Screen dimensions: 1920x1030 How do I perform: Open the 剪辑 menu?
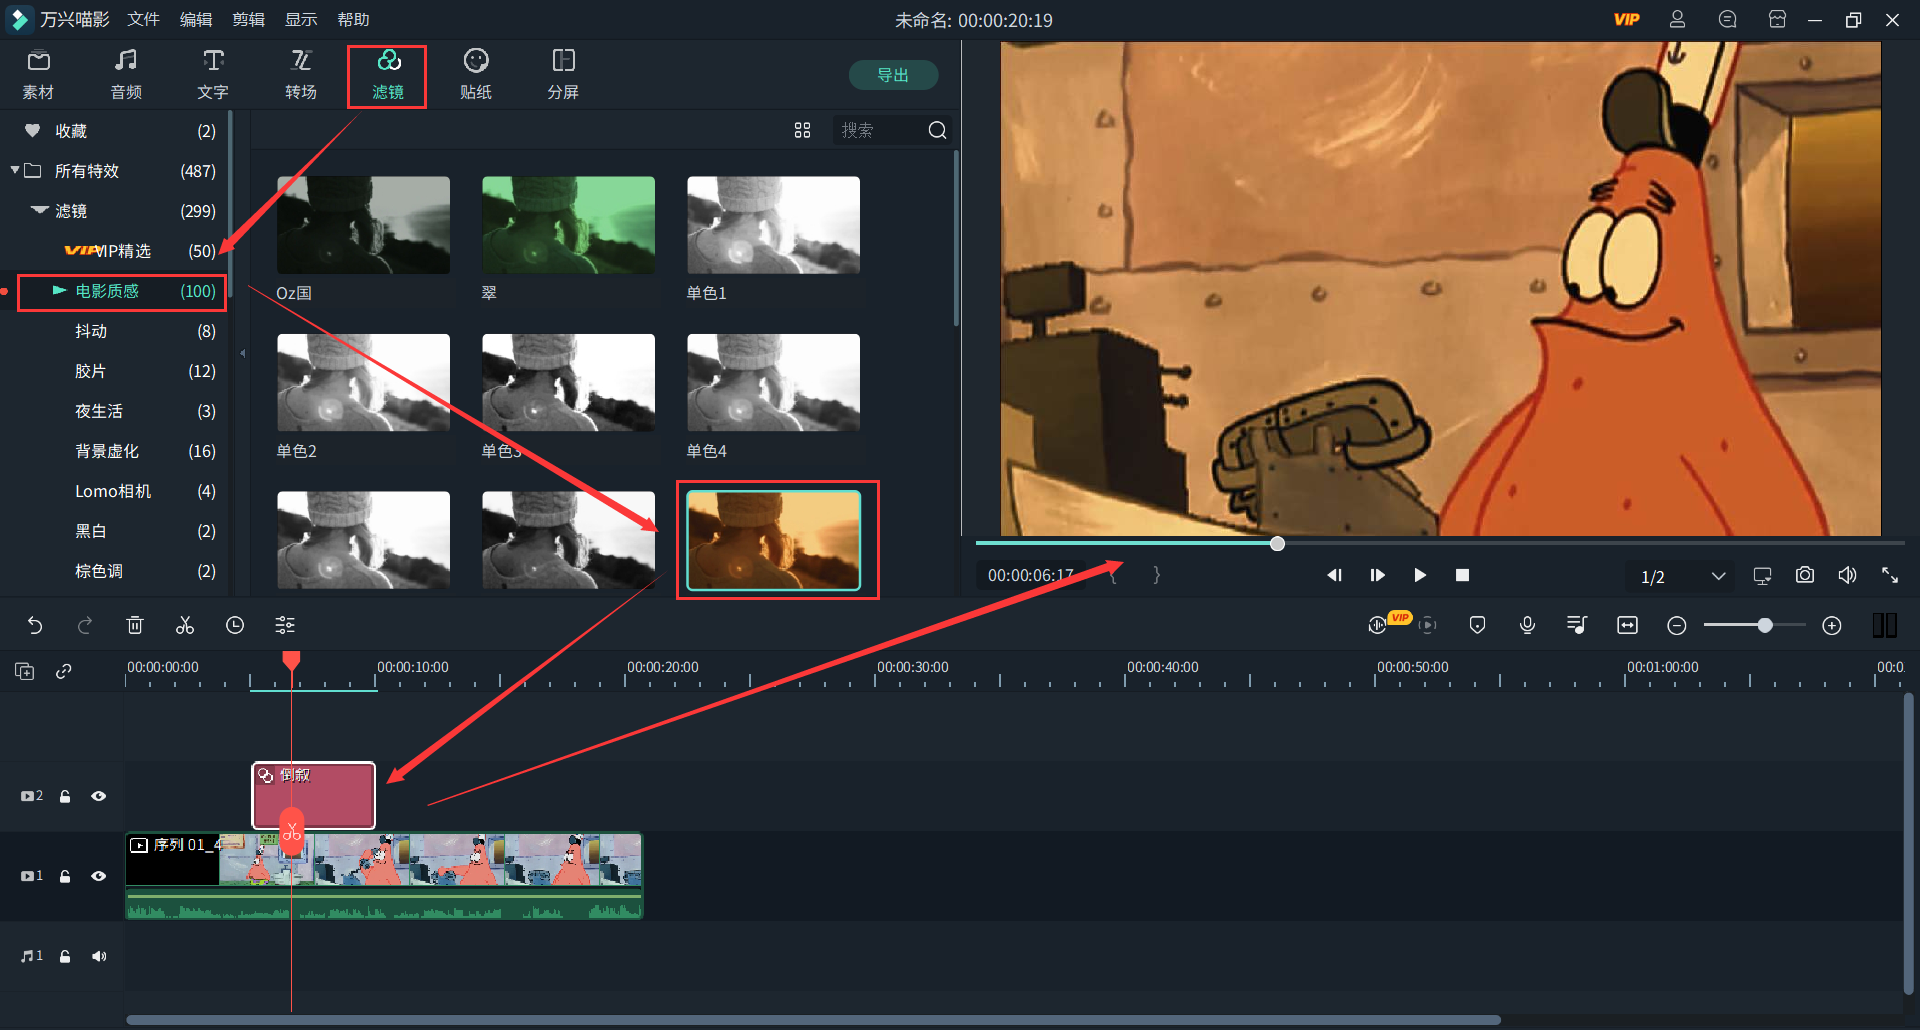point(248,20)
